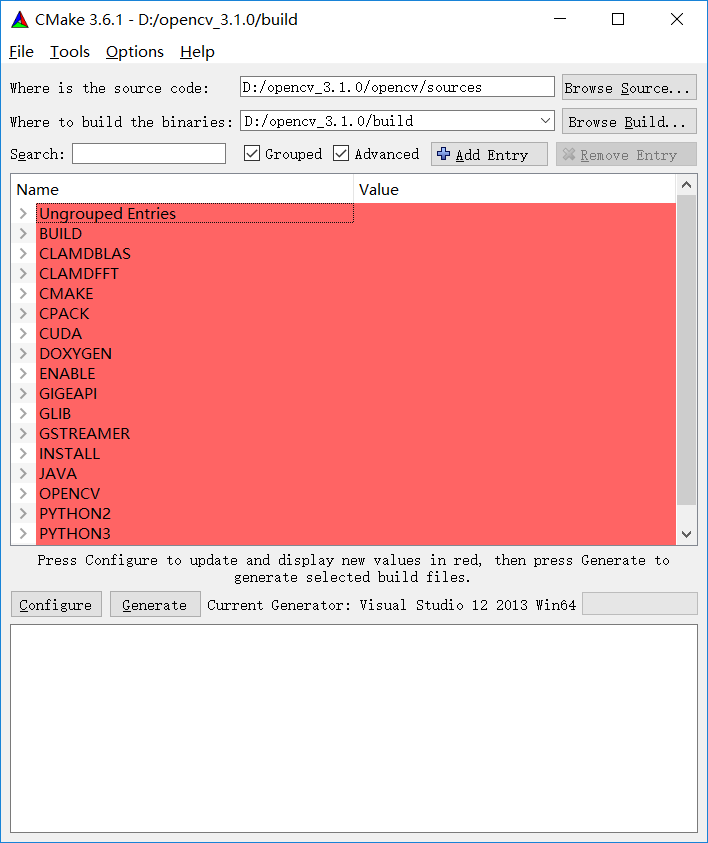Viewport: 708px width, 843px height.
Task: Toggle the Grouped checkbox
Action: point(252,154)
